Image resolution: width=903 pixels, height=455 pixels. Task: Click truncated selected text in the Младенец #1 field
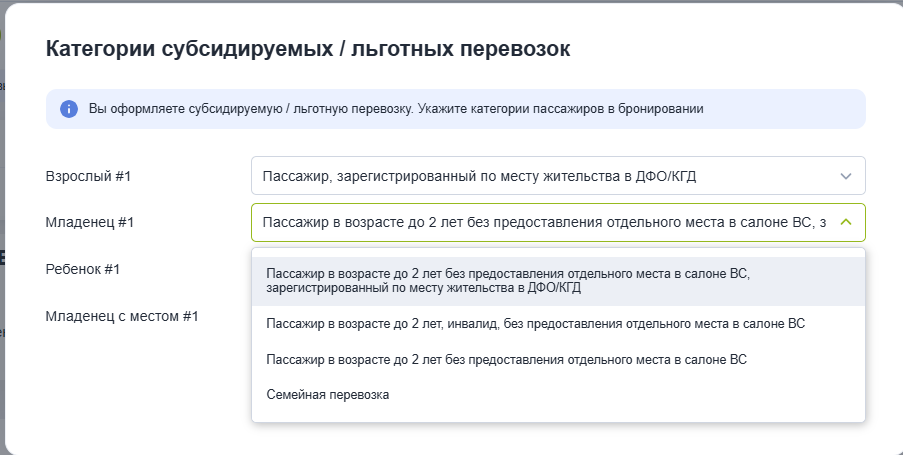(544, 222)
